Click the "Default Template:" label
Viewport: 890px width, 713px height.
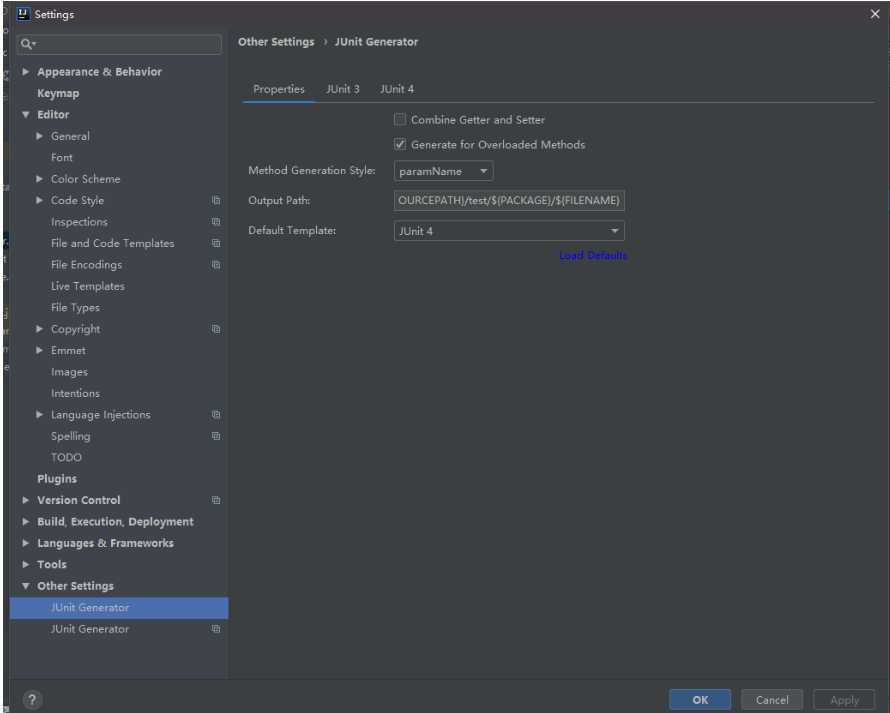pos(292,230)
